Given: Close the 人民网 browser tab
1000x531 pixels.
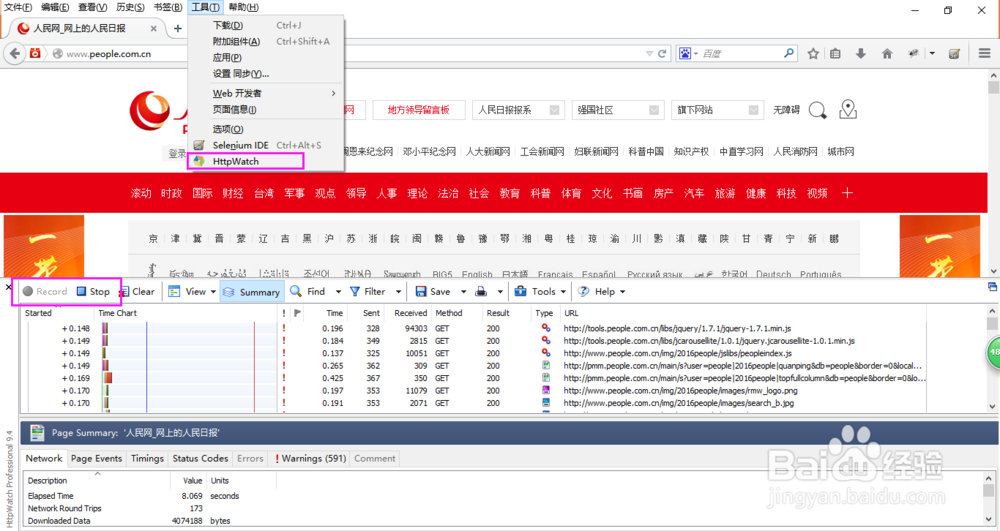Looking at the screenshot, I should click(x=153, y=28).
